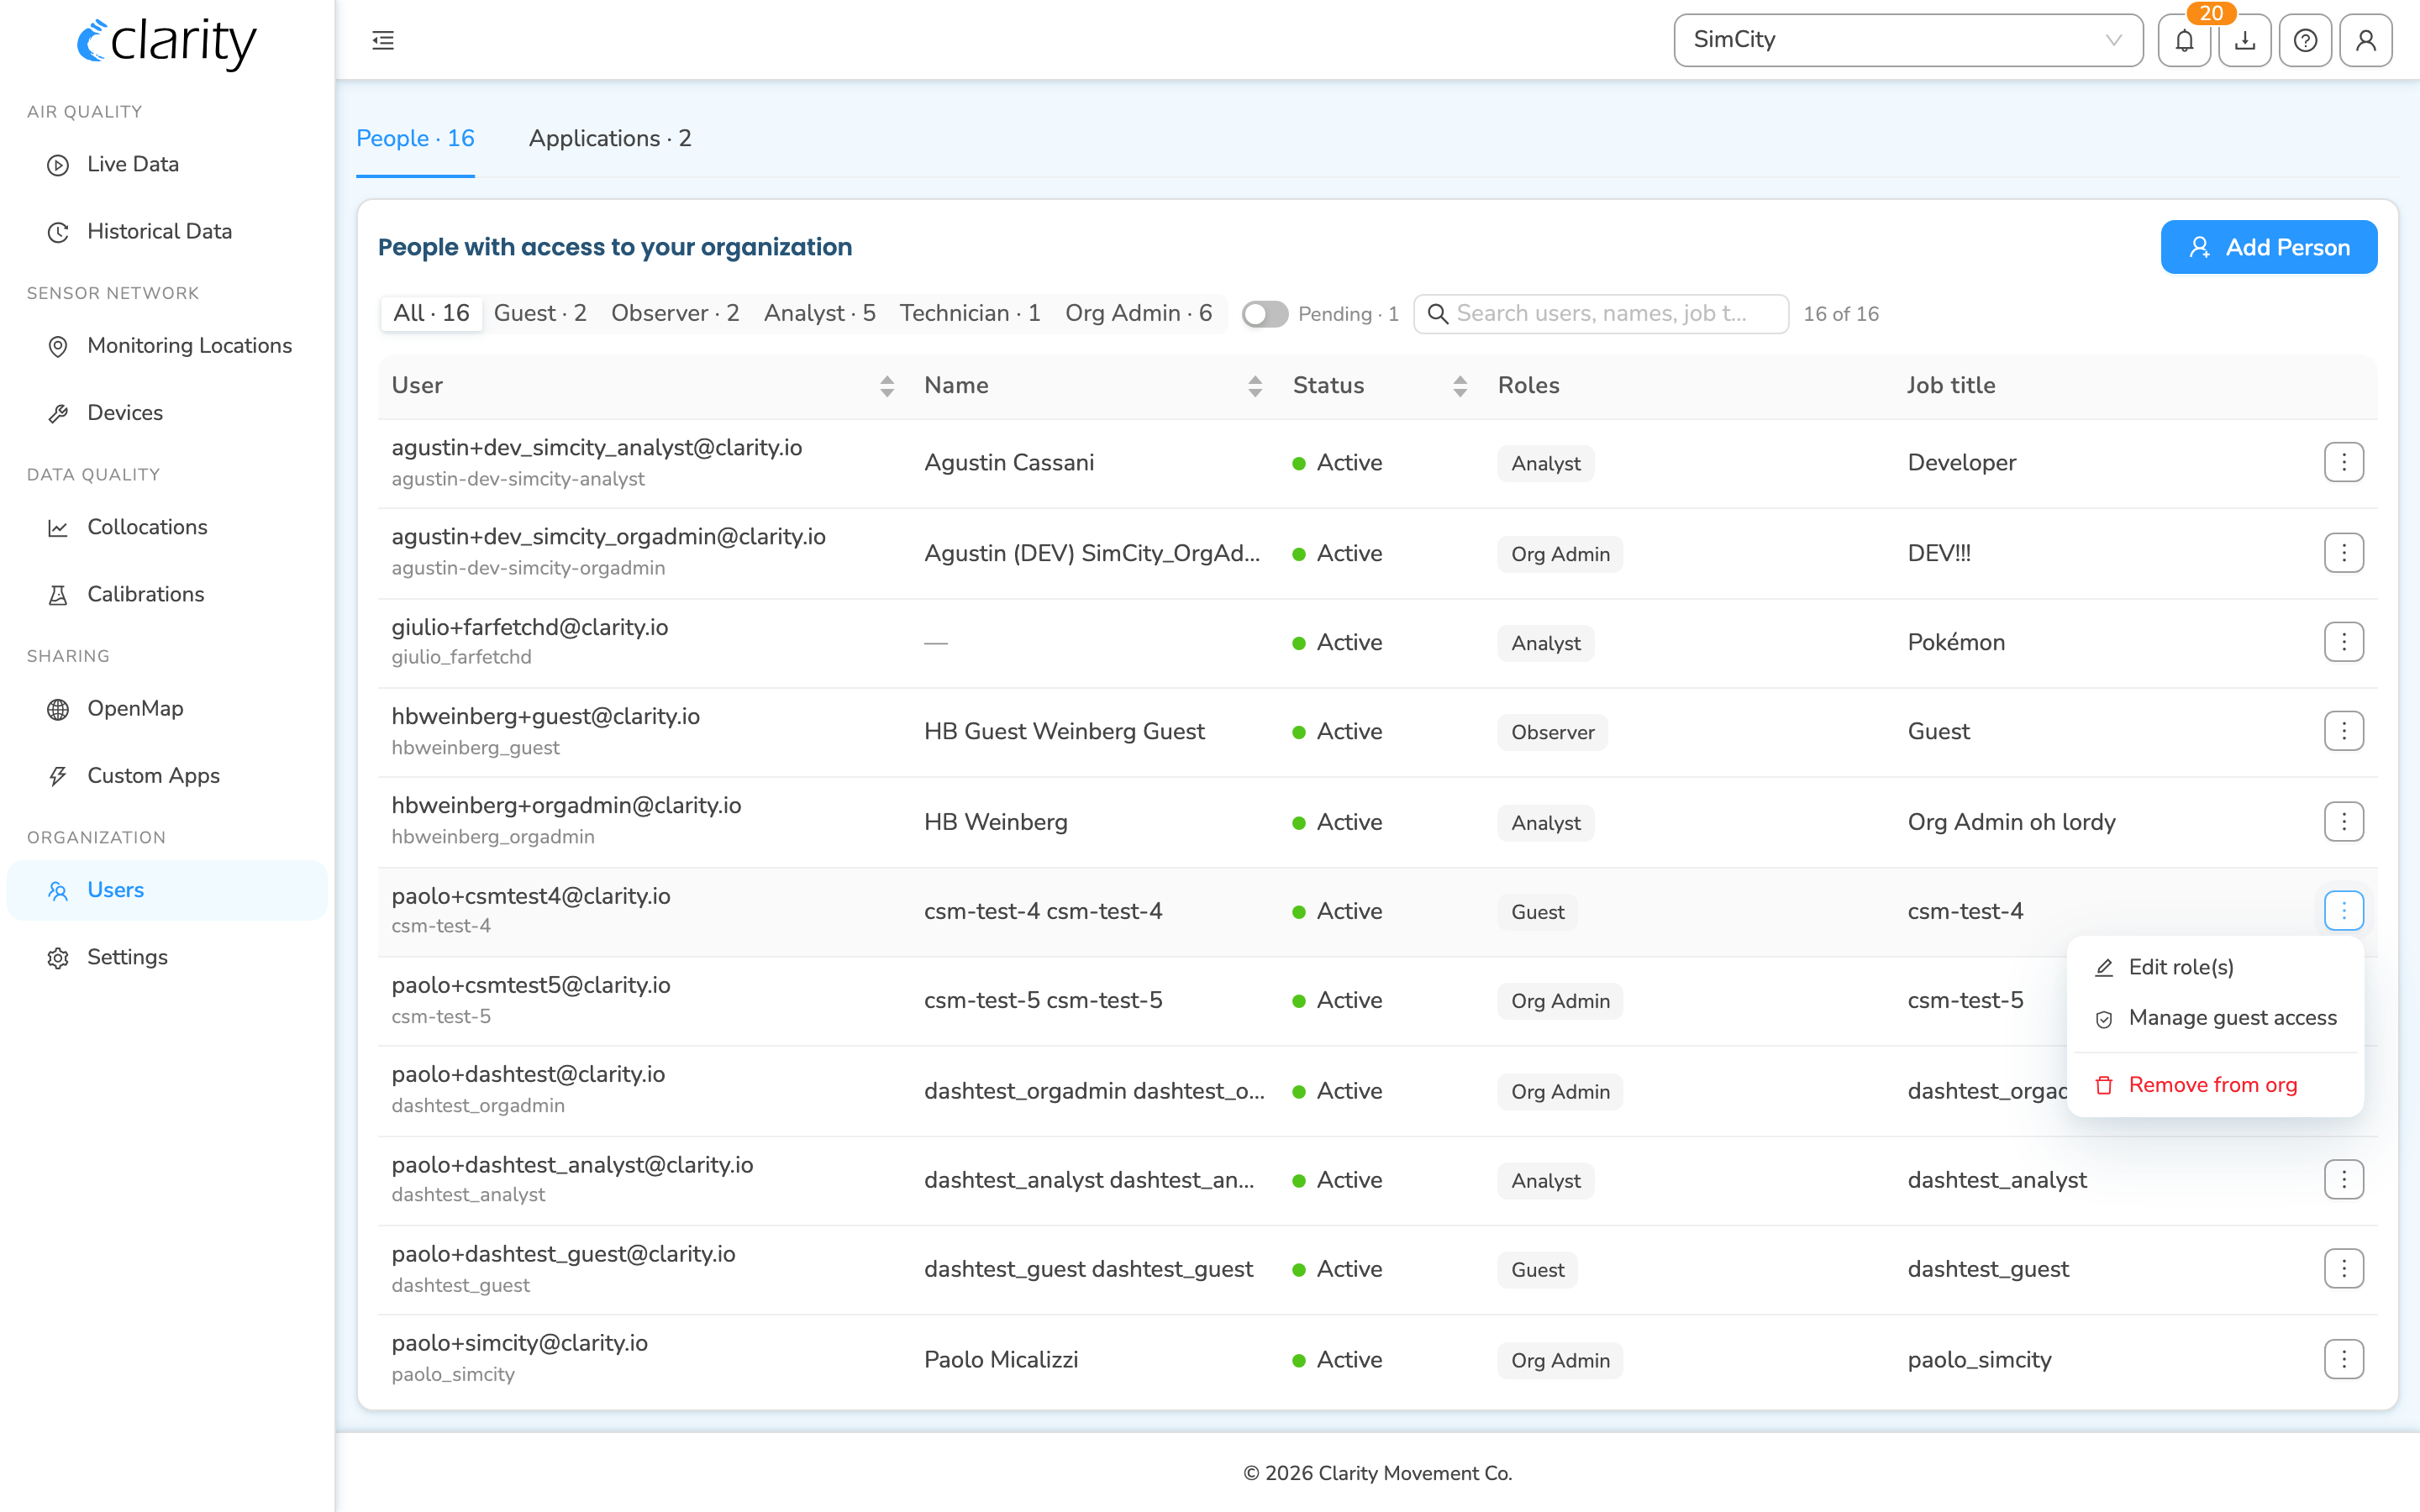
Task: Open the notifications bell
Action: coord(2184,40)
